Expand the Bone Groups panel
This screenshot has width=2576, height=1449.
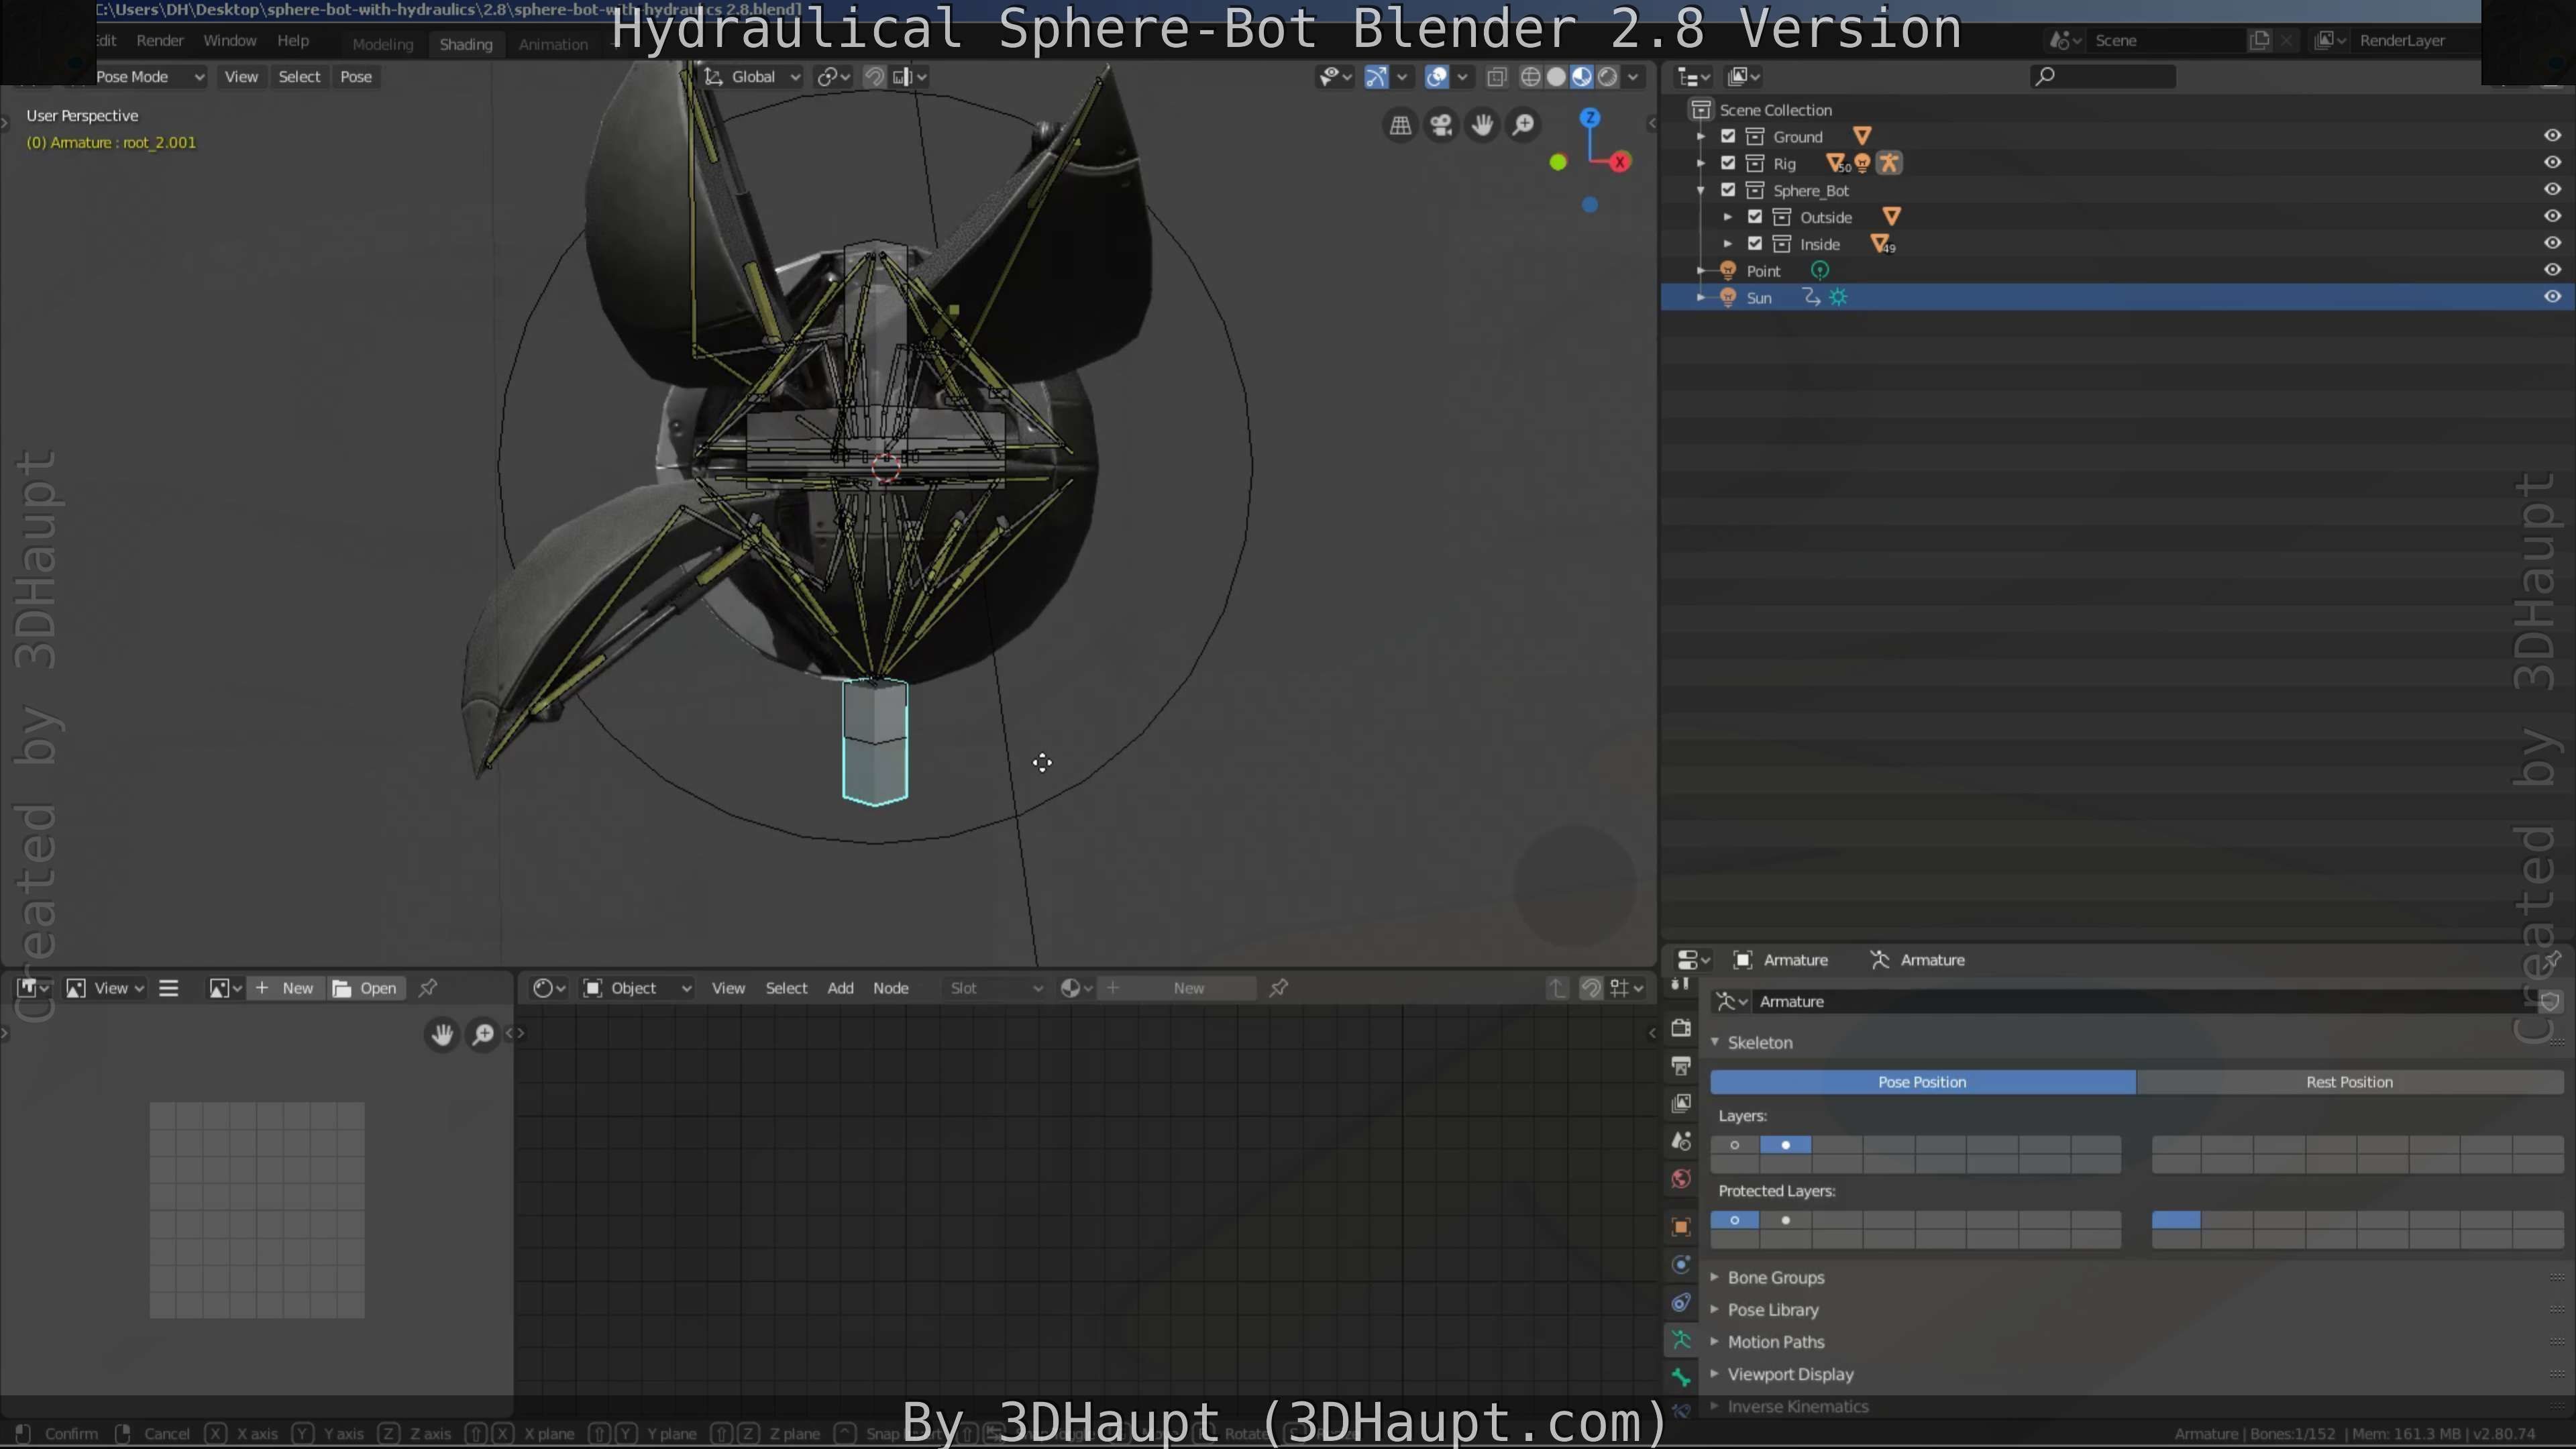[1775, 1278]
